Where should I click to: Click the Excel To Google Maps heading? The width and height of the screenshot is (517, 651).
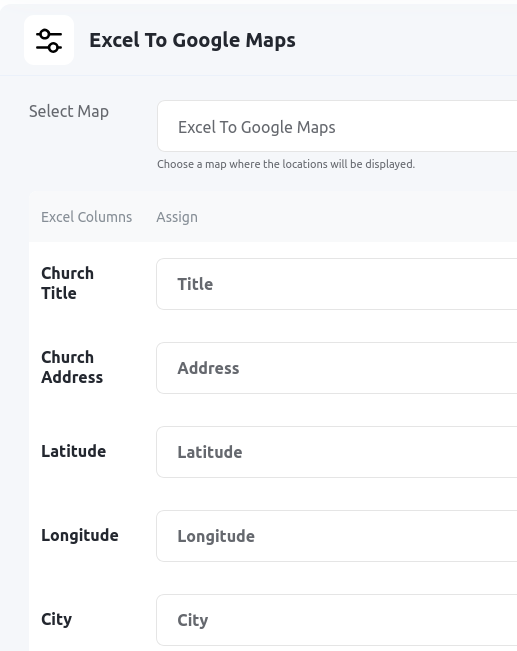[x=192, y=40]
